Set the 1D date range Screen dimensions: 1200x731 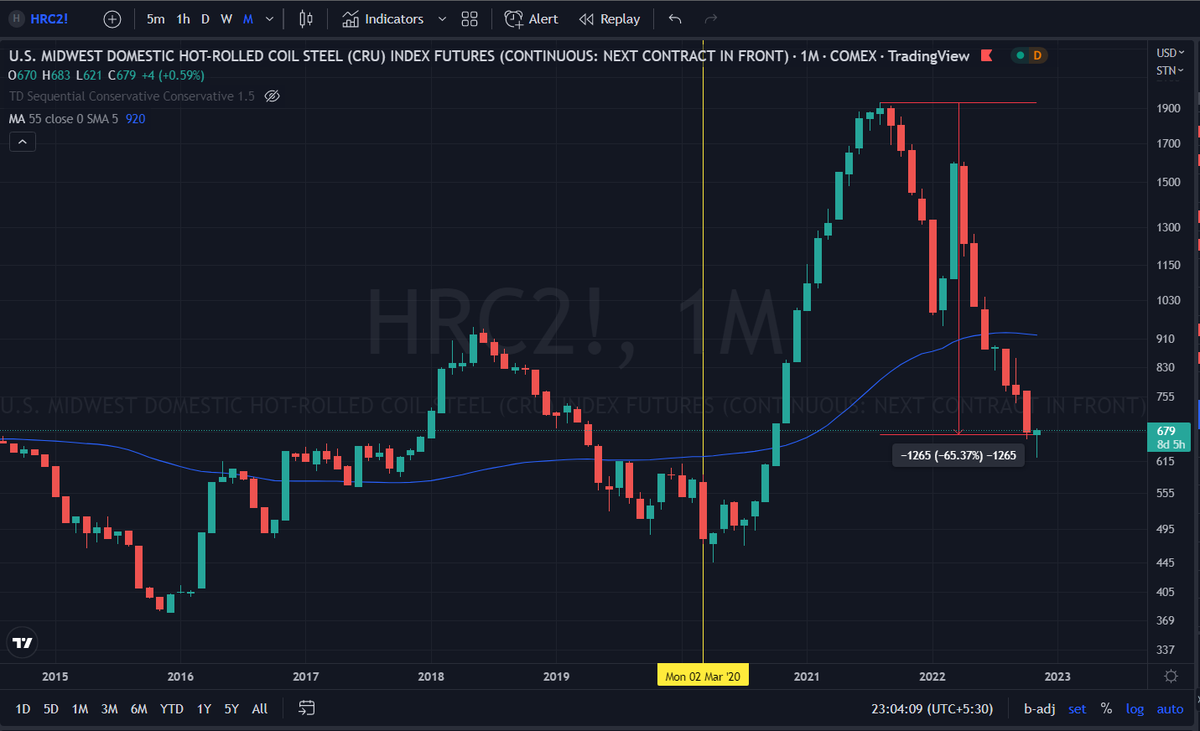point(22,708)
